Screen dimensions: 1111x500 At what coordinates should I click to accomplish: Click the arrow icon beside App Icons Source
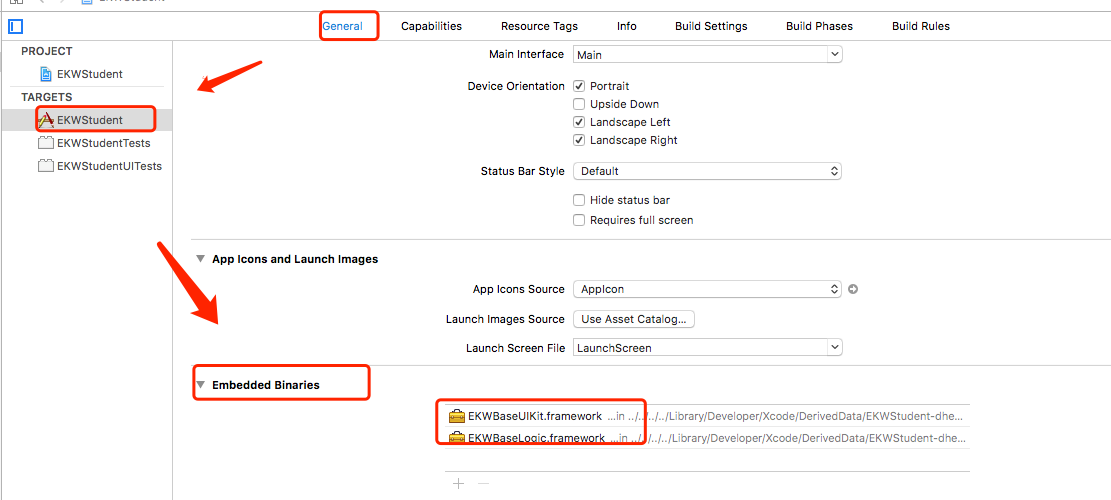[x=853, y=289]
